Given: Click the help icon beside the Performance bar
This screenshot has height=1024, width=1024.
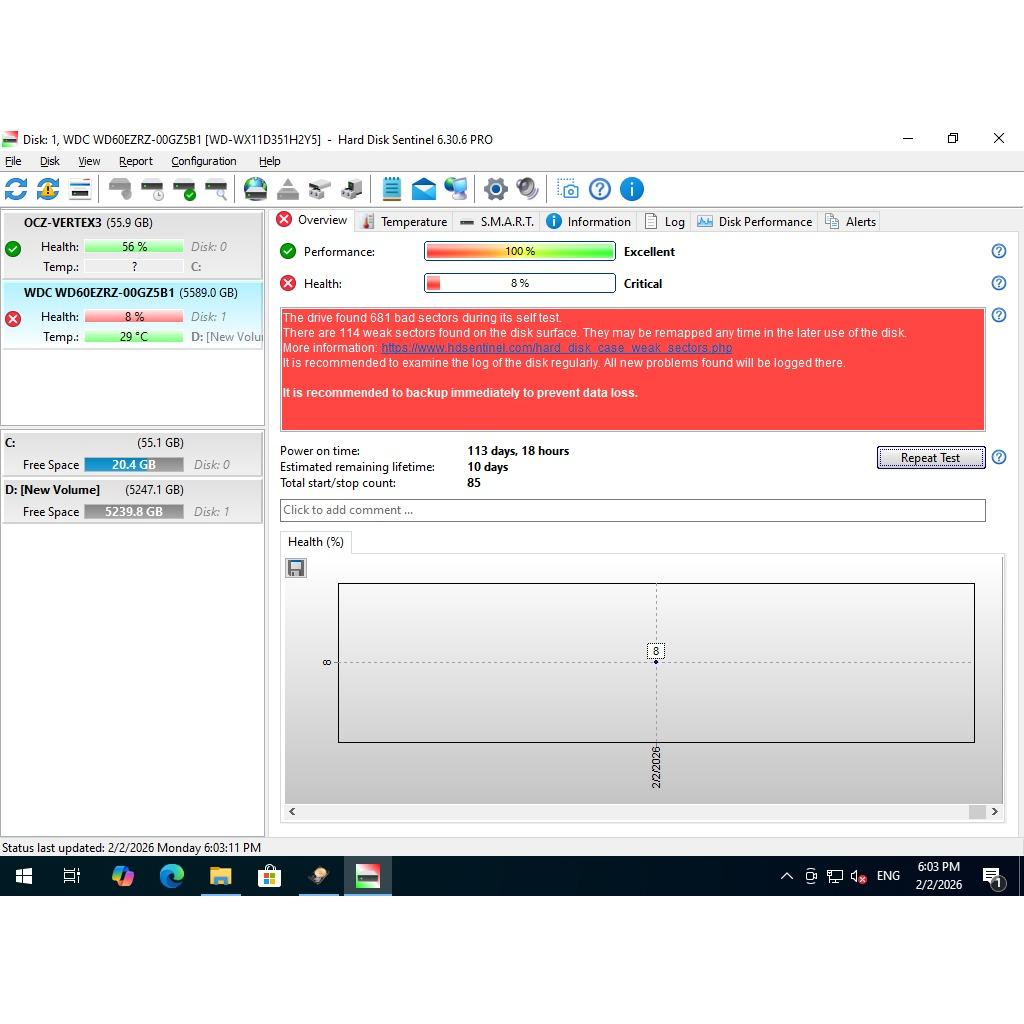Looking at the screenshot, I should point(998,252).
